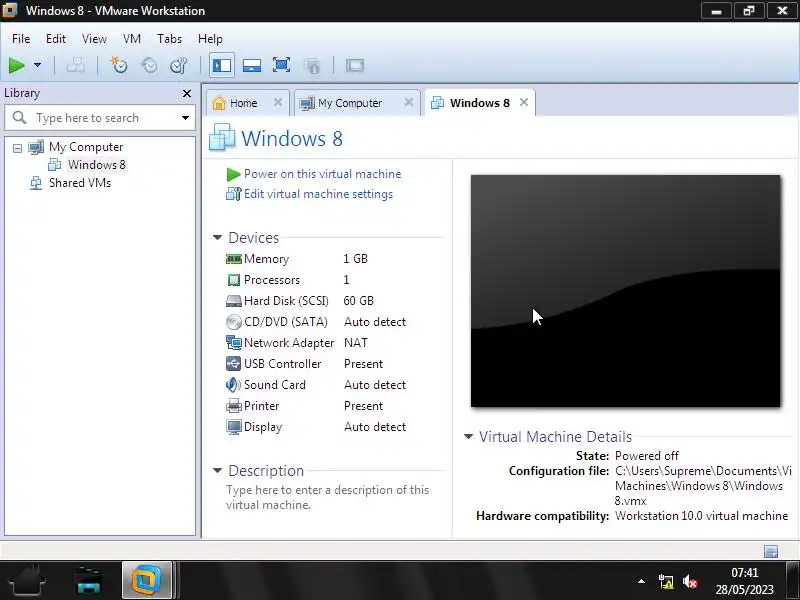Collapse the Virtual Machine Details section
Image resolution: width=800 pixels, height=600 pixels.
[468, 436]
